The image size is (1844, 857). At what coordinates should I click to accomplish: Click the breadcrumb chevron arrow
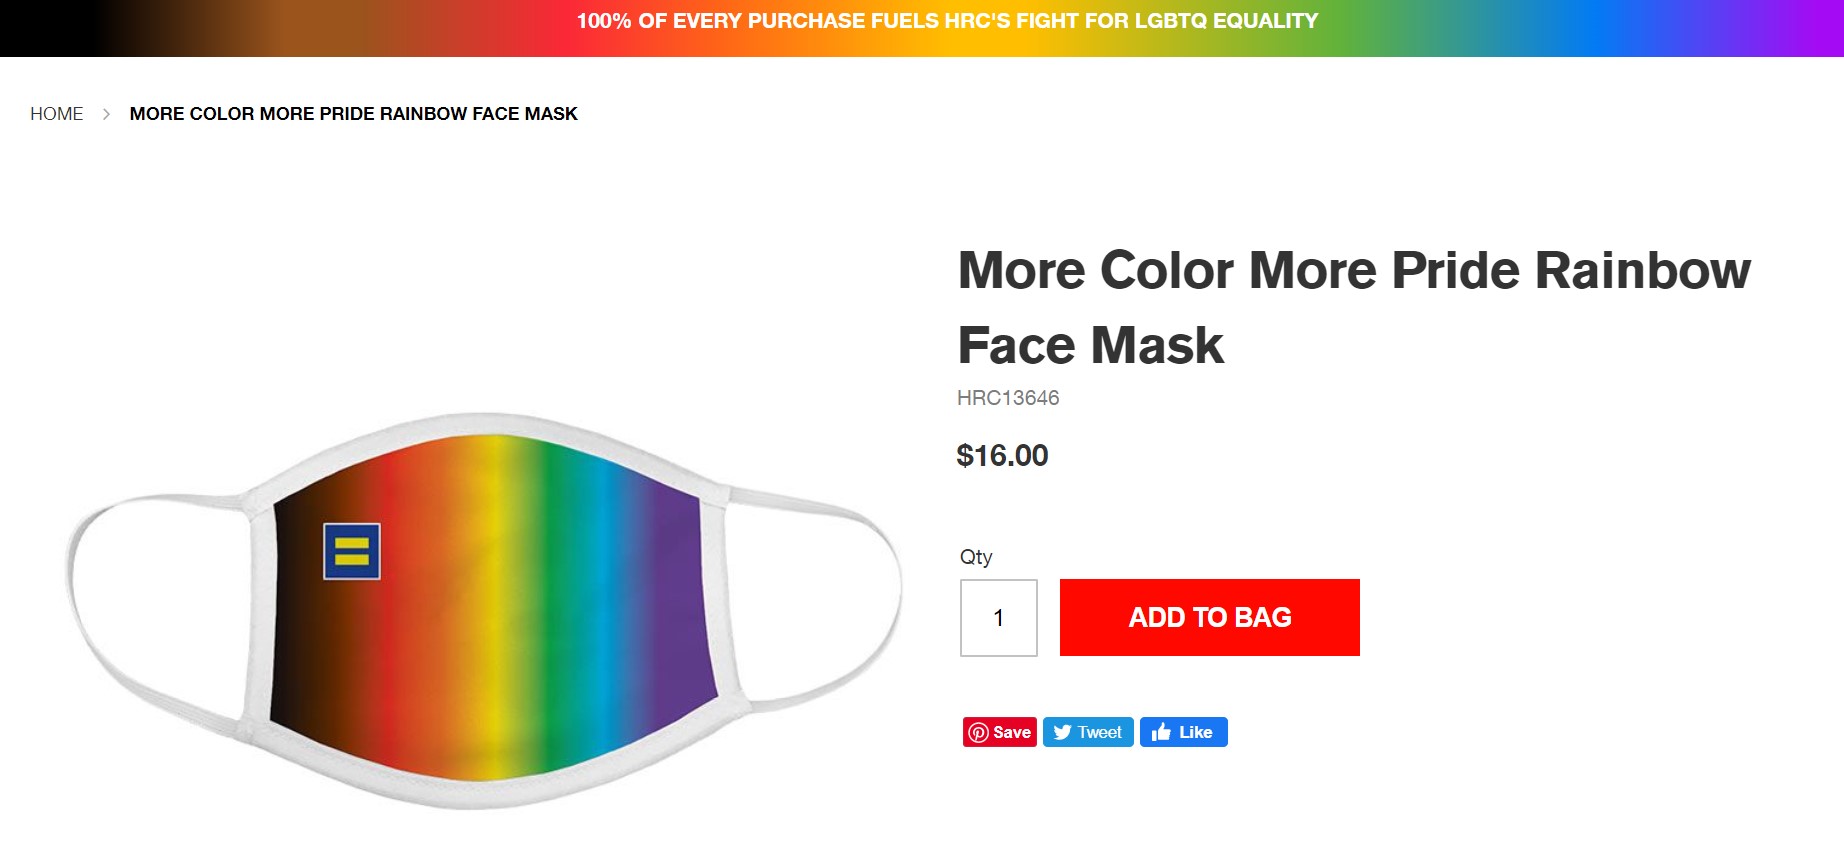106,114
